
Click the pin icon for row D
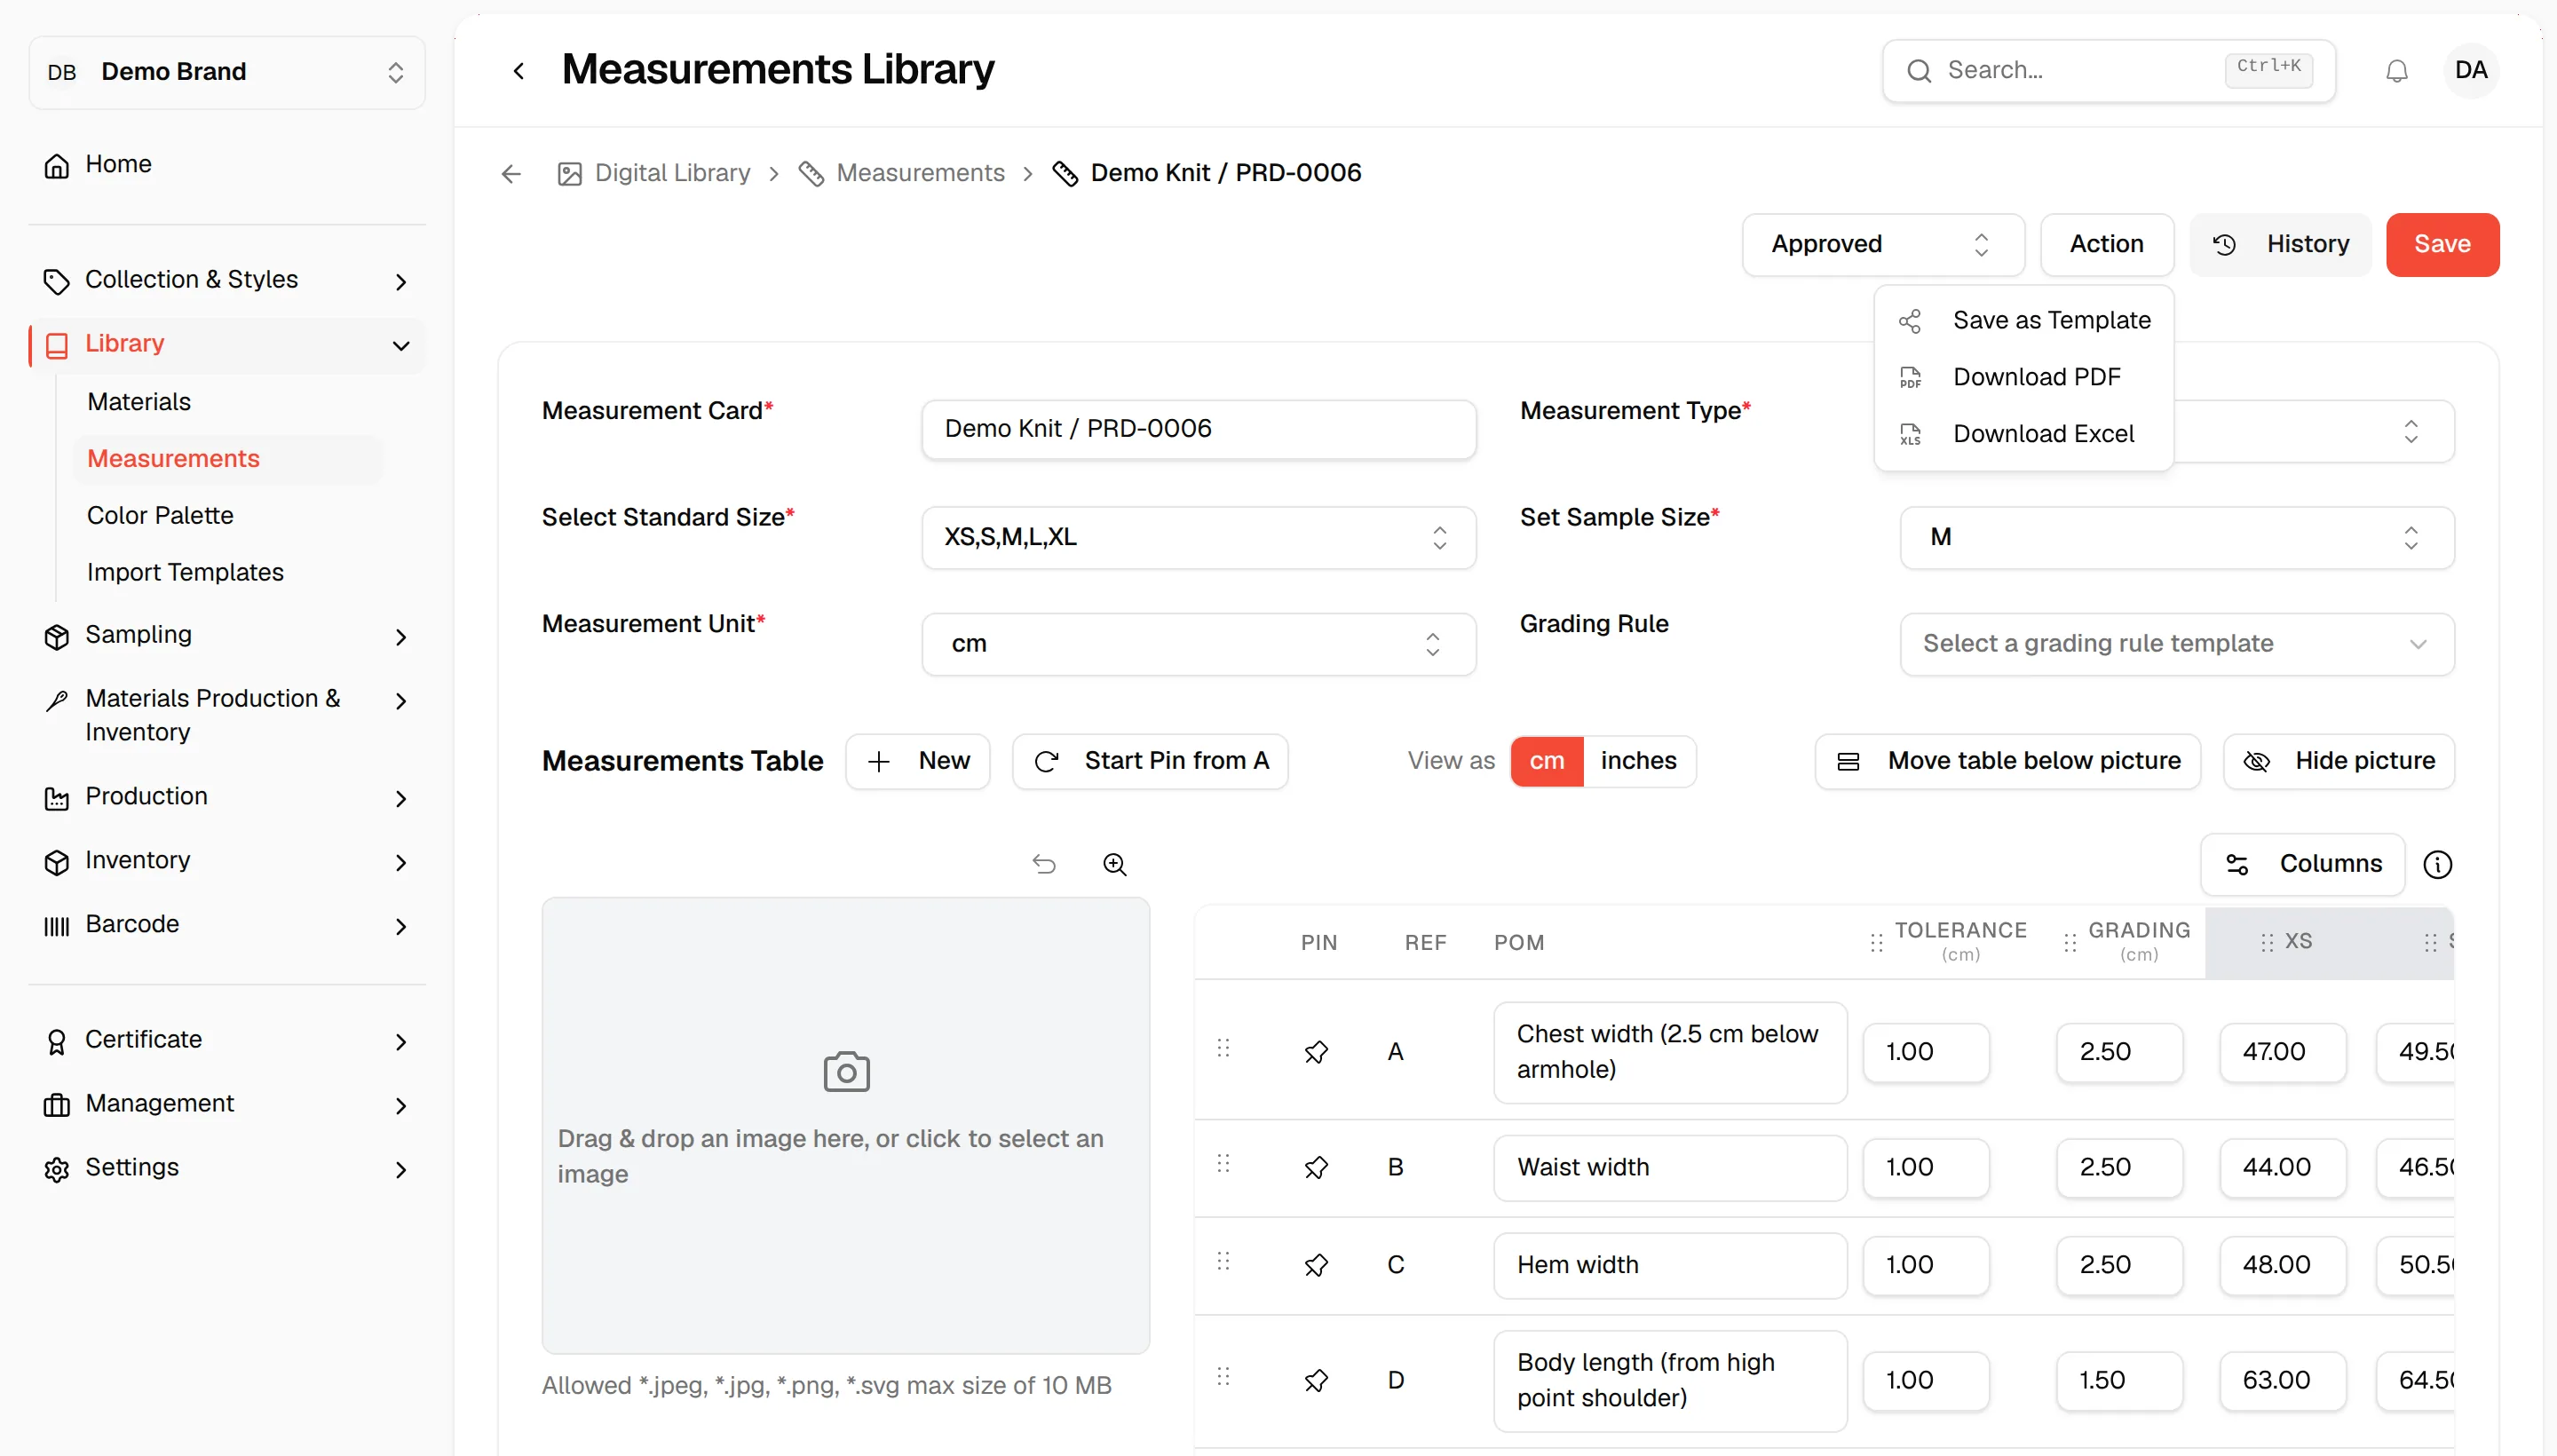coord(1316,1380)
